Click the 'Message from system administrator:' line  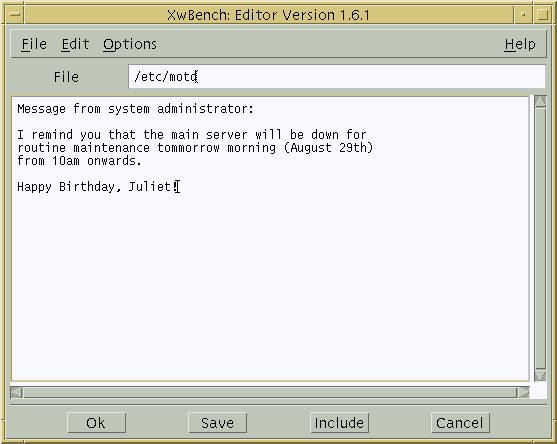(135, 109)
